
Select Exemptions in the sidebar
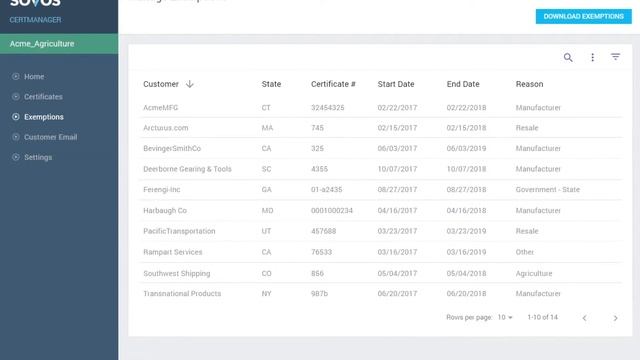click(x=44, y=117)
